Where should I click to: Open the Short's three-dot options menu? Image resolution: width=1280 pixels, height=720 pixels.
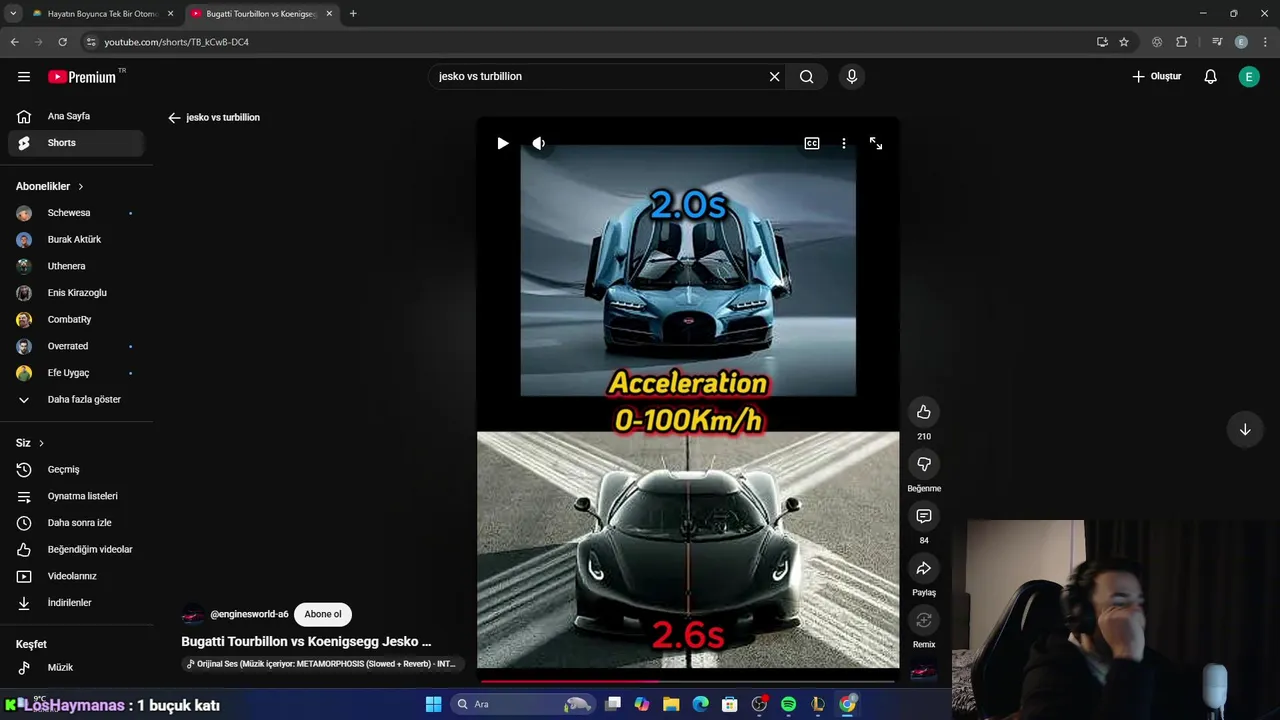[844, 144]
